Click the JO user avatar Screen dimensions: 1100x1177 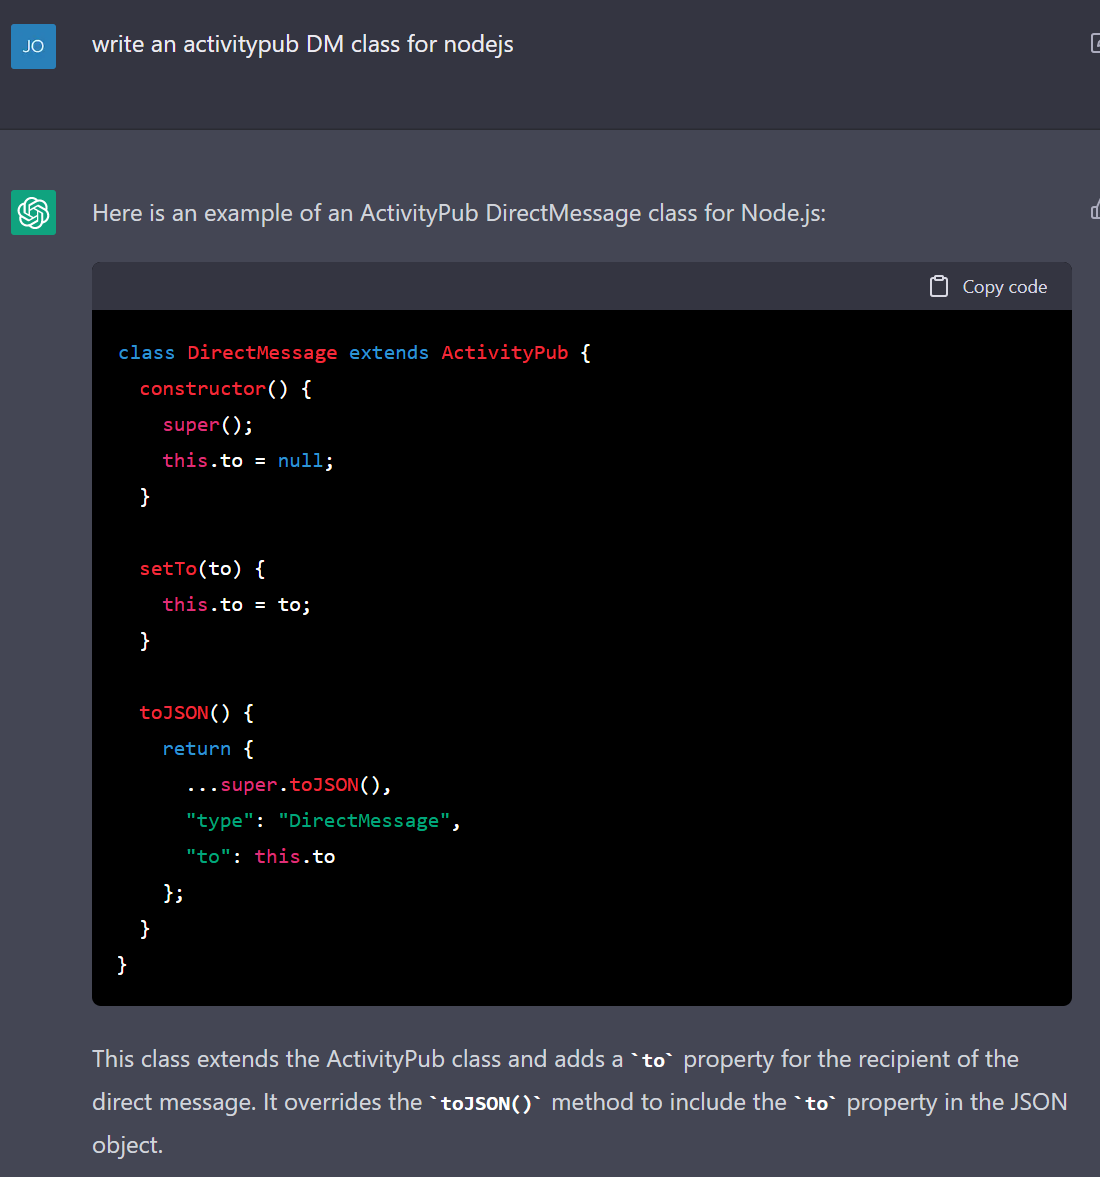point(33,47)
